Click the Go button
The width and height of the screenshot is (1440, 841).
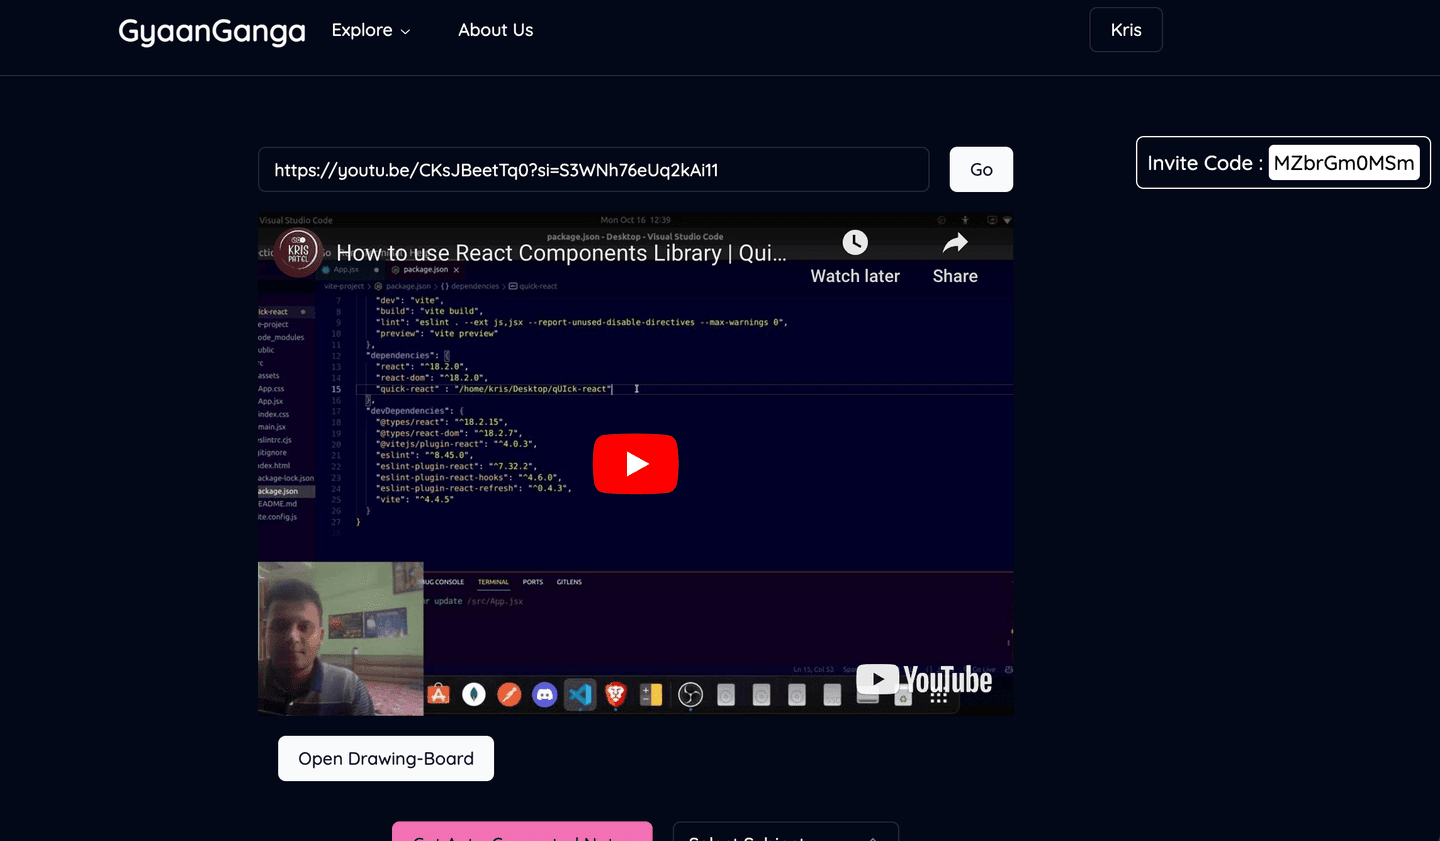coord(981,170)
